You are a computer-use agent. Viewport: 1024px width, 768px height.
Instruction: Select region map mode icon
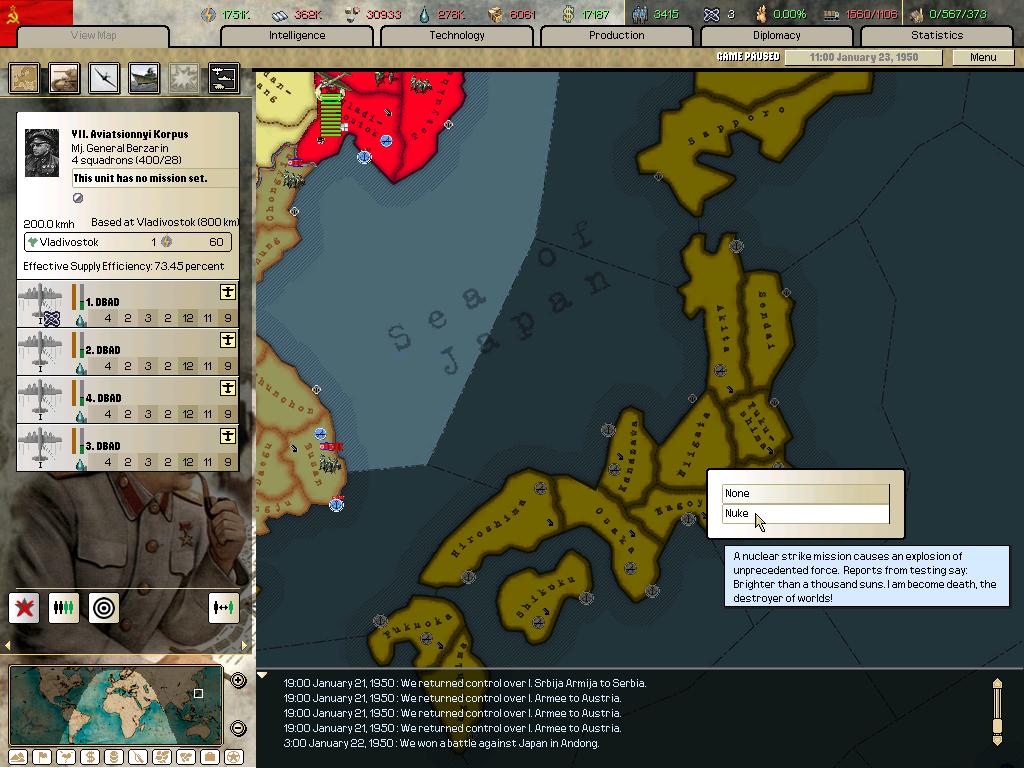coord(162,758)
